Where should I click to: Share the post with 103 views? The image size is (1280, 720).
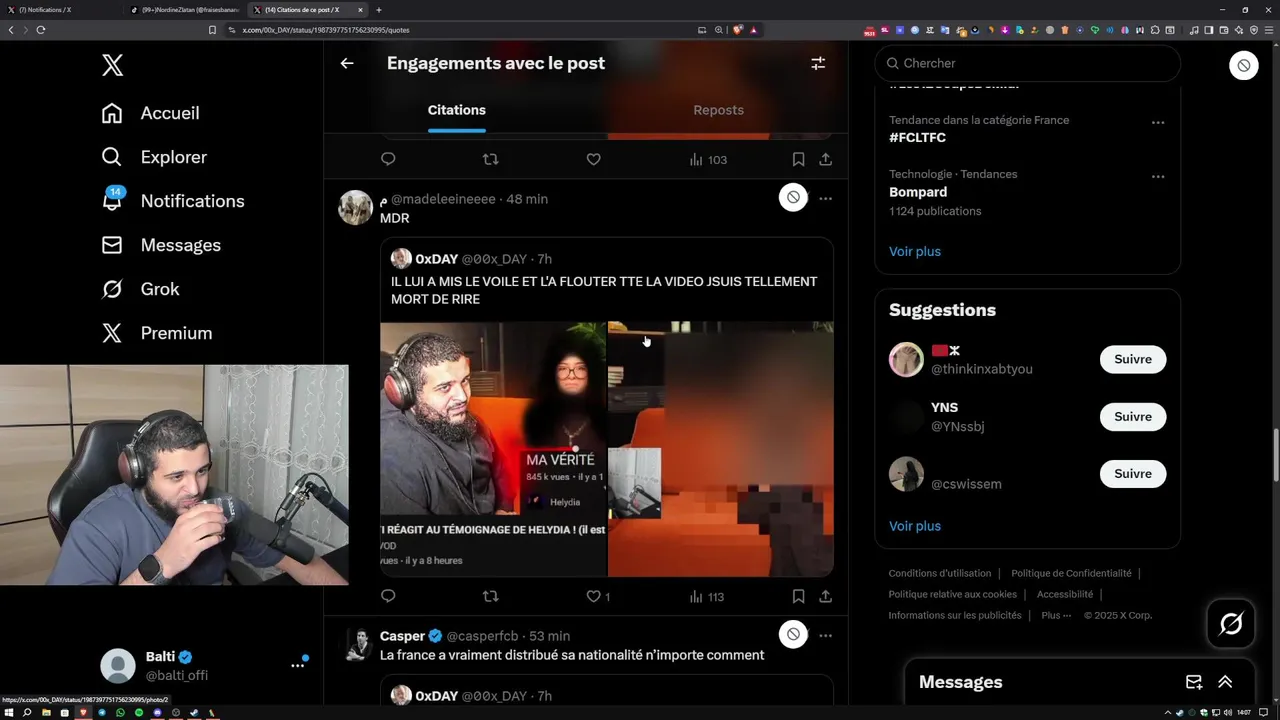tap(825, 159)
